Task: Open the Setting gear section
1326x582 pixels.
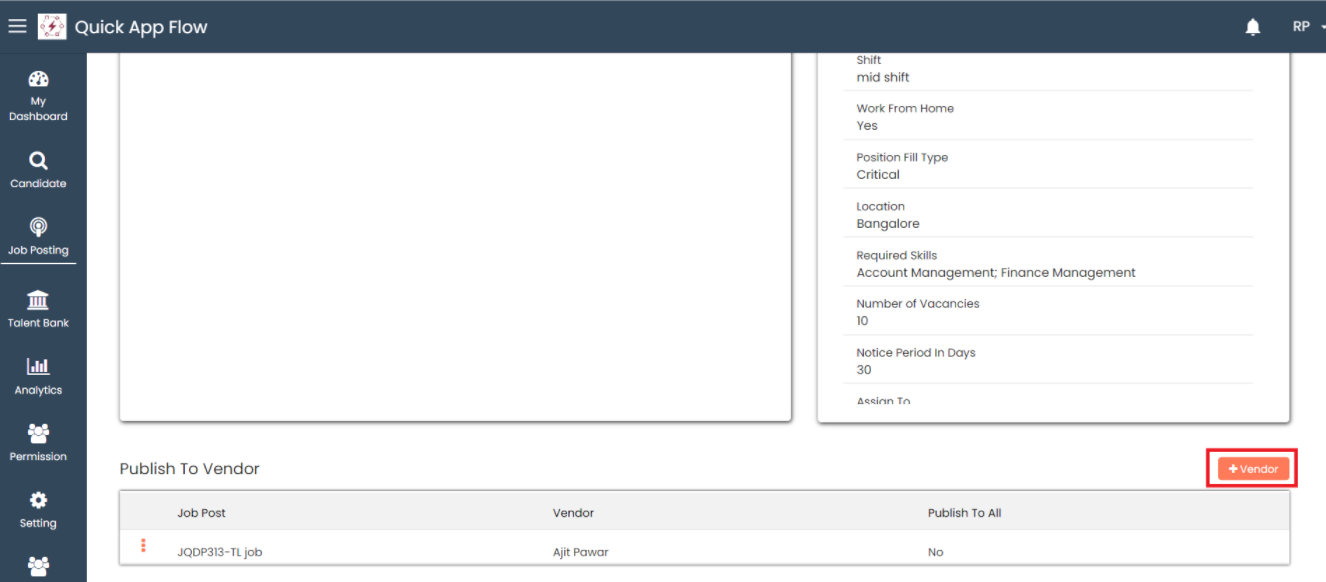Action: (x=38, y=509)
